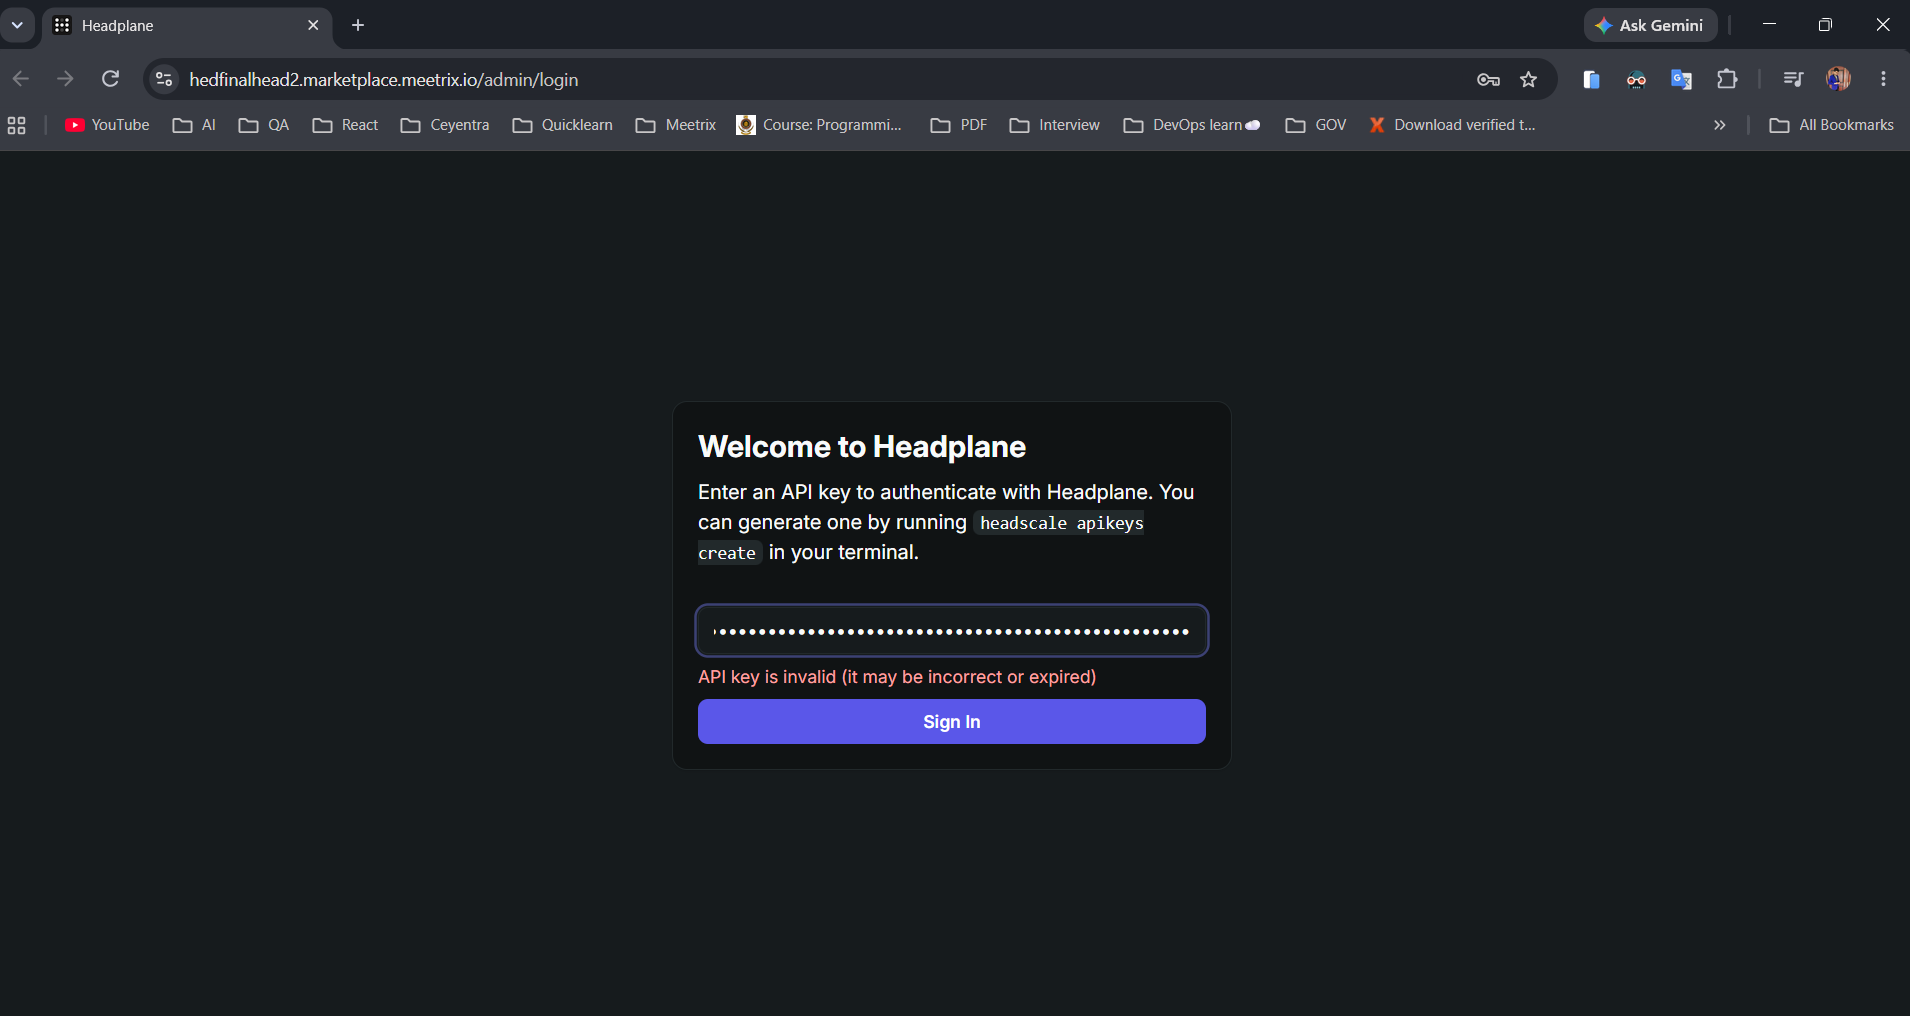Click the Sign In button
This screenshot has width=1910, height=1016.
[951, 721]
